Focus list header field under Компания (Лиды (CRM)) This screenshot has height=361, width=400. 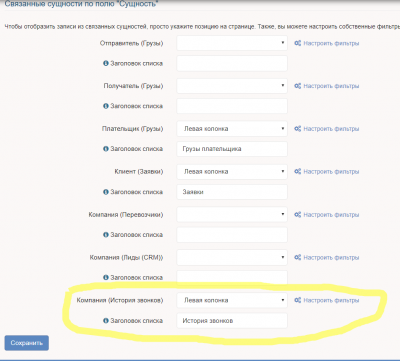[x=232, y=277]
